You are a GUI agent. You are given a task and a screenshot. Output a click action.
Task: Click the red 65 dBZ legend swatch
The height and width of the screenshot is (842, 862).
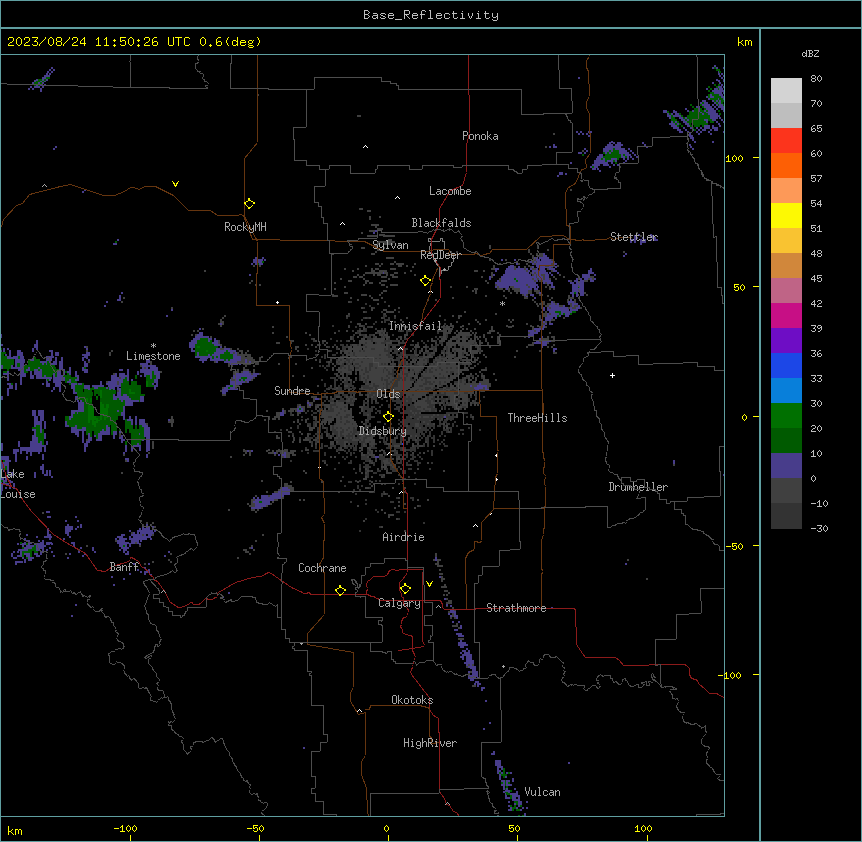tap(786, 140)
